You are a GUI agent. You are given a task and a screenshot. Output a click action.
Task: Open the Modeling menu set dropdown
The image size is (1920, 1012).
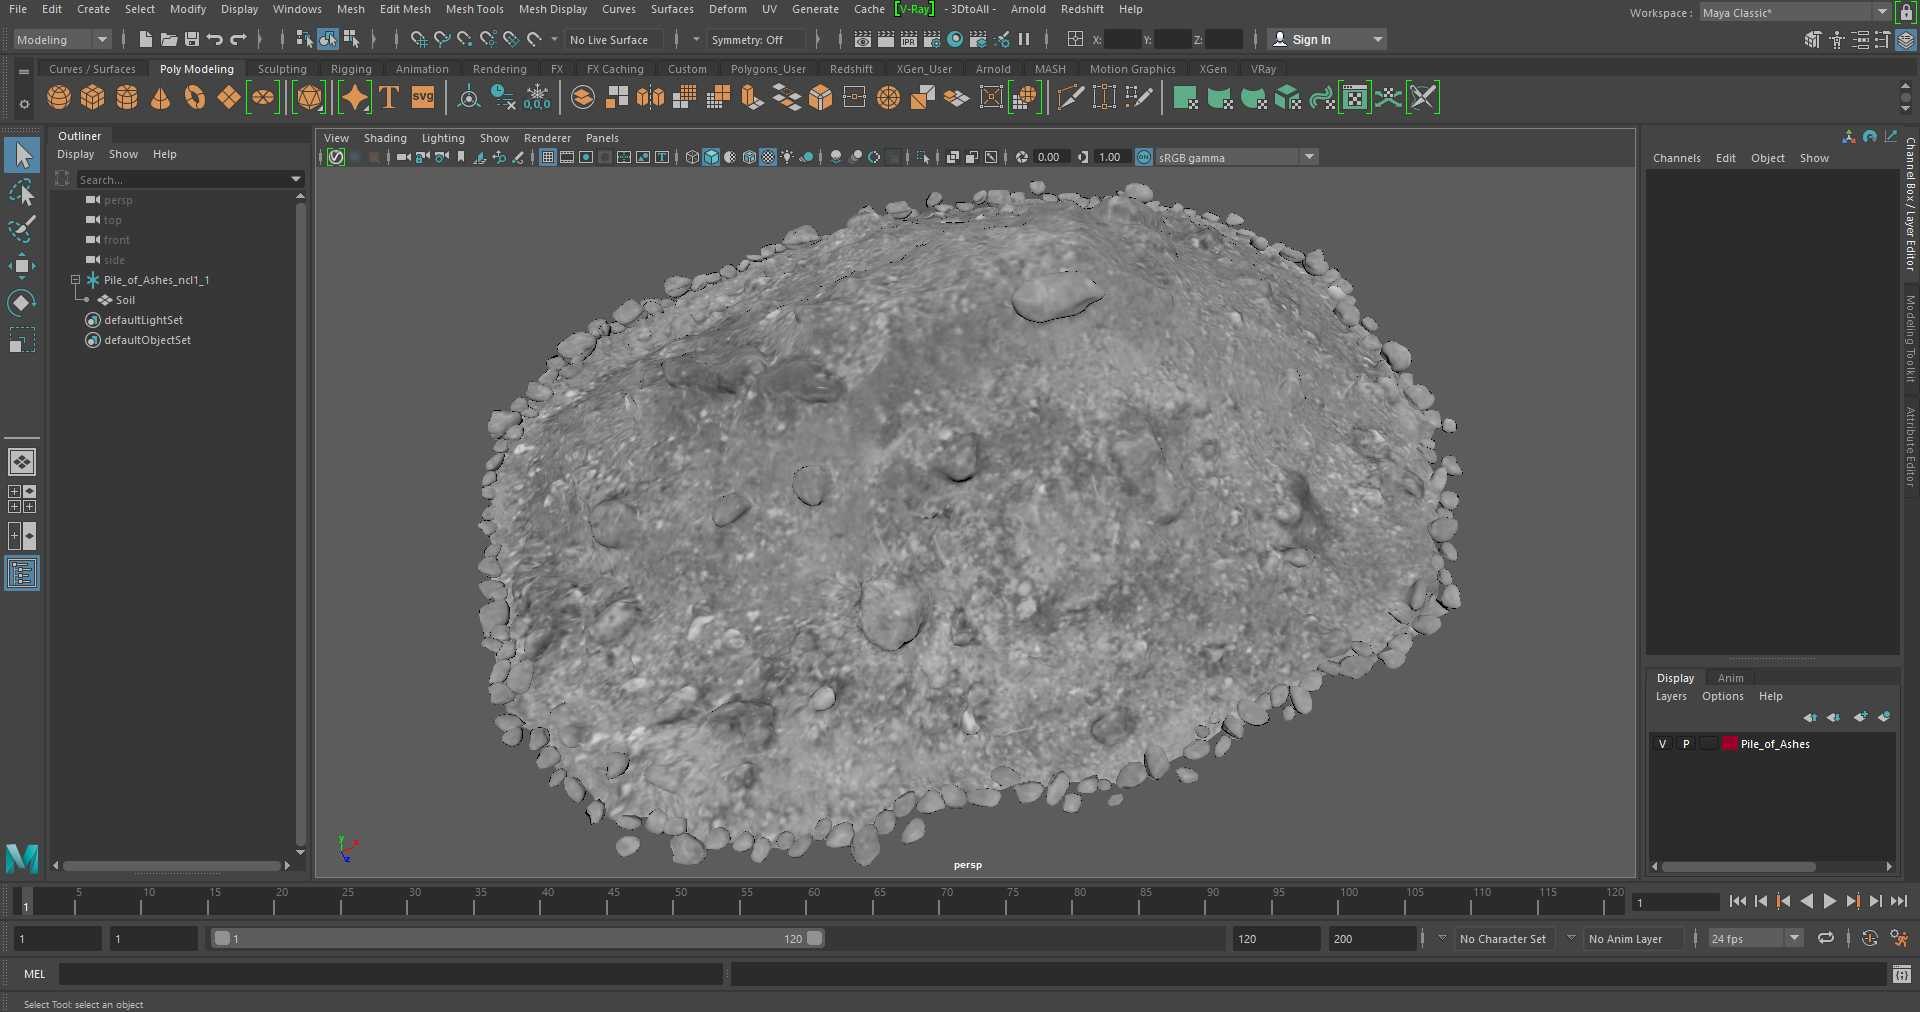point(62,39)
